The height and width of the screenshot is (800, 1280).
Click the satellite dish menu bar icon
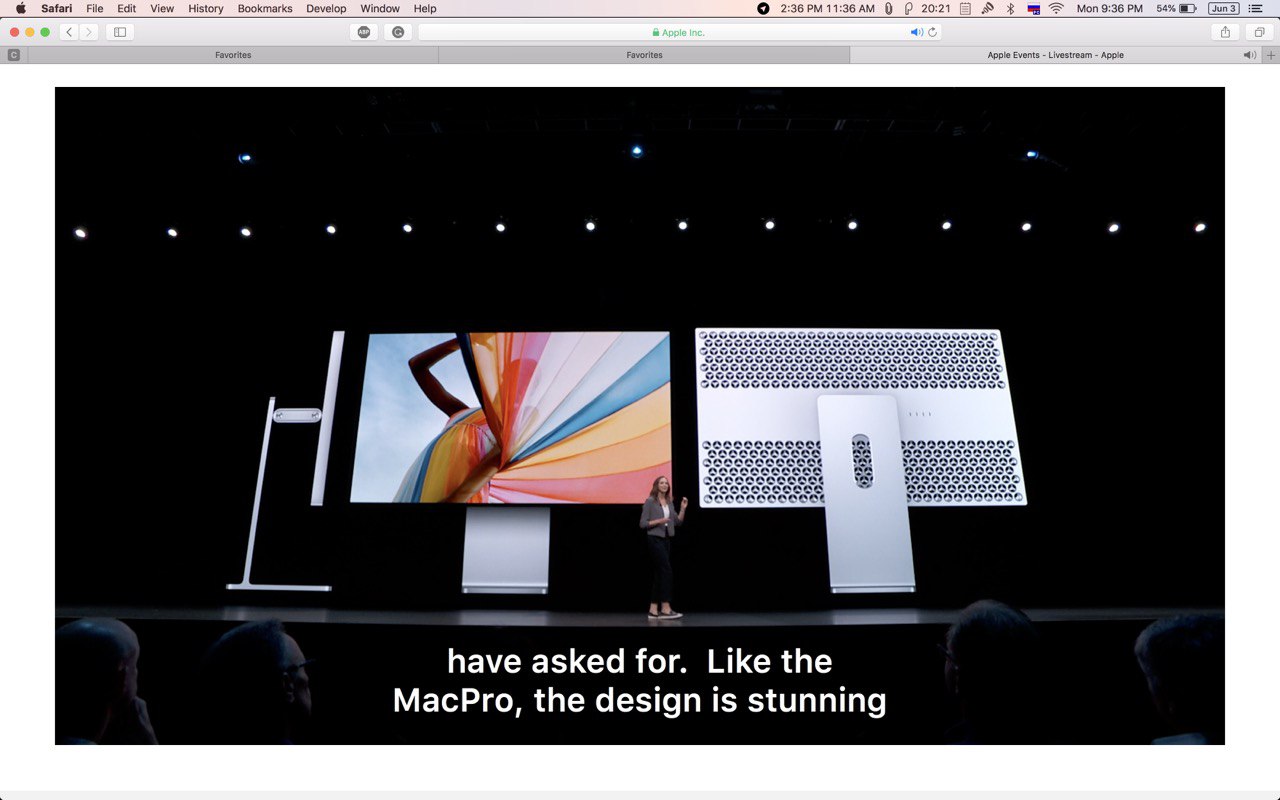click(x=987, y=8)
